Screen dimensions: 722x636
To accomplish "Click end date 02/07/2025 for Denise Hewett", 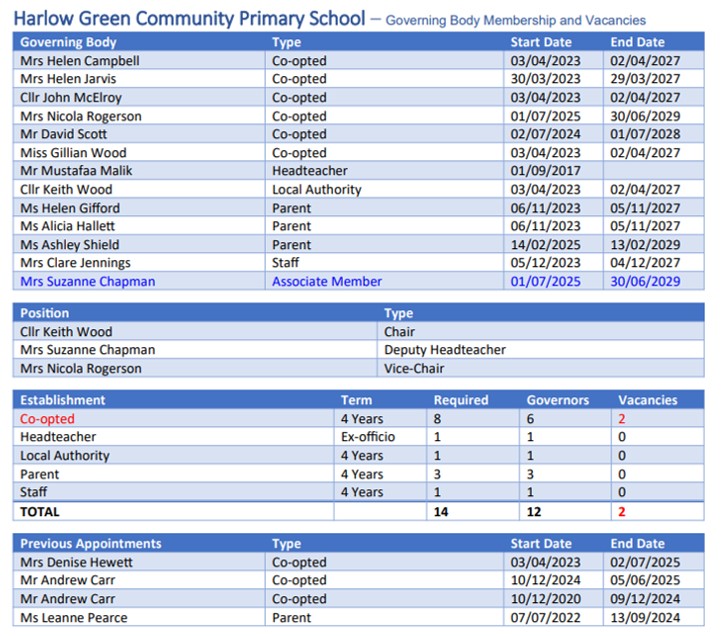I will point(645,562).
